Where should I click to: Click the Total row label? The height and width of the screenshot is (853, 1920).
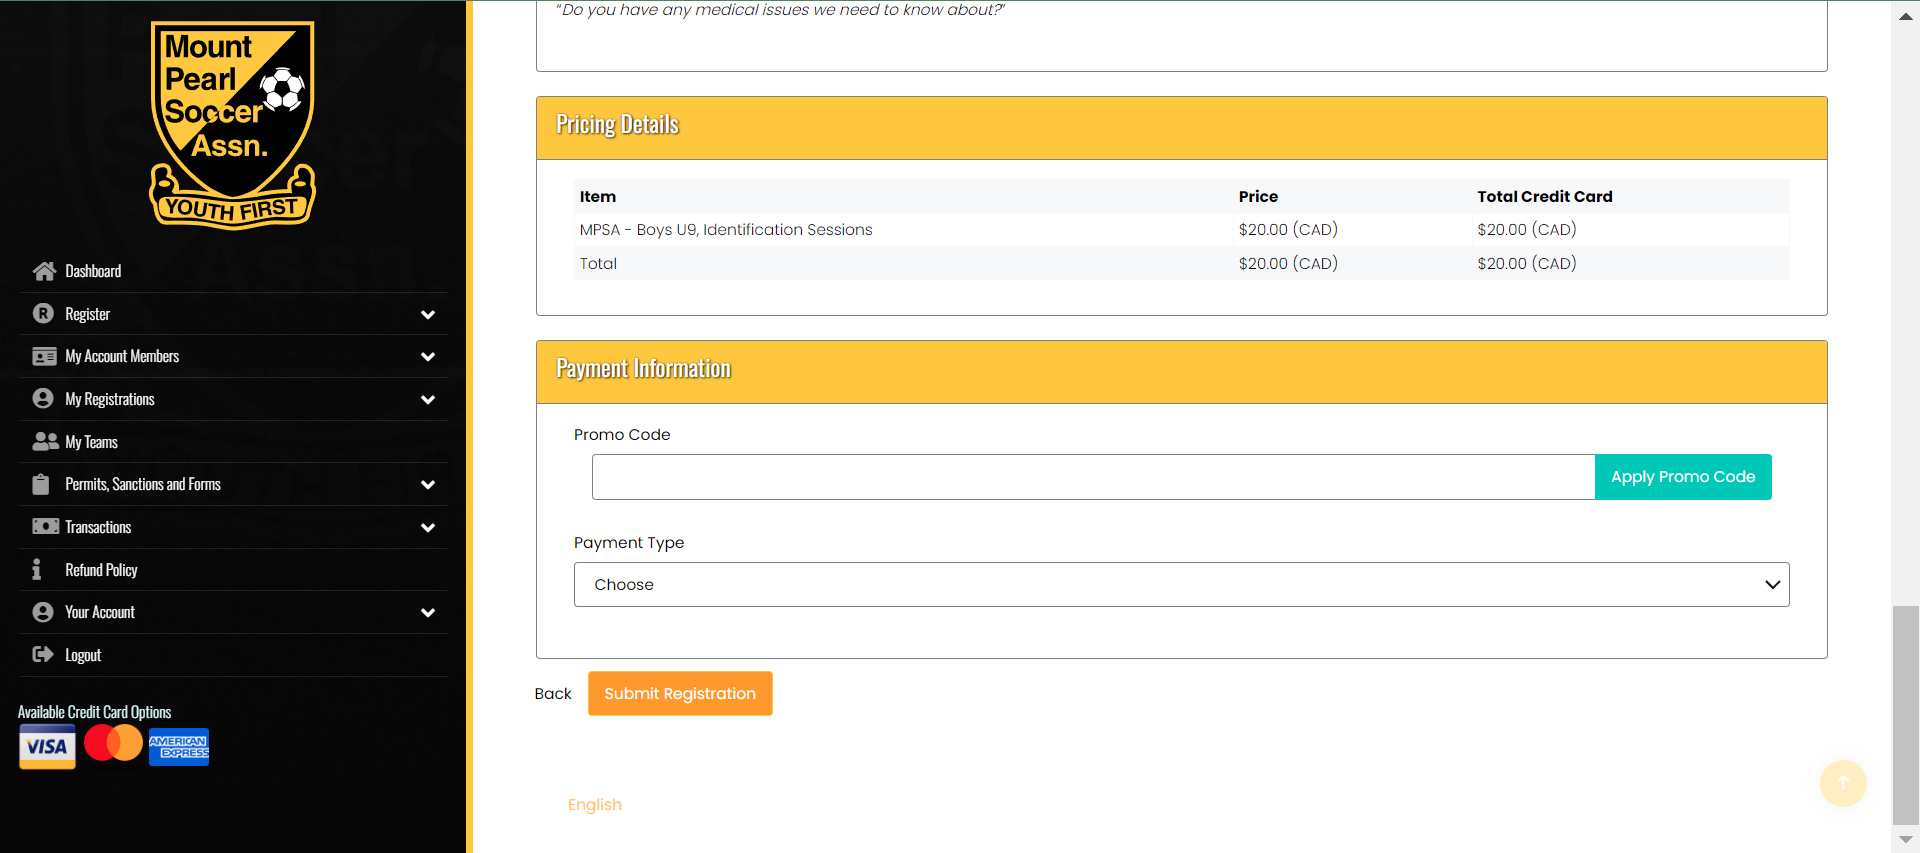[x=598, y=263]
